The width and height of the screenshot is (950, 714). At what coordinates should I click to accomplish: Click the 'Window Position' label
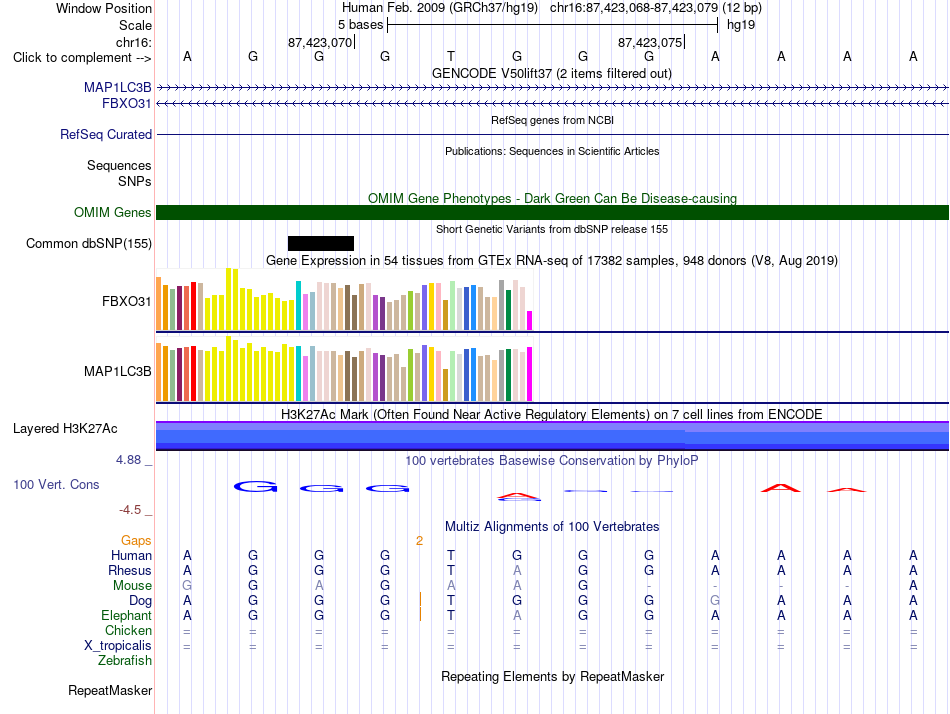(104, 8)
